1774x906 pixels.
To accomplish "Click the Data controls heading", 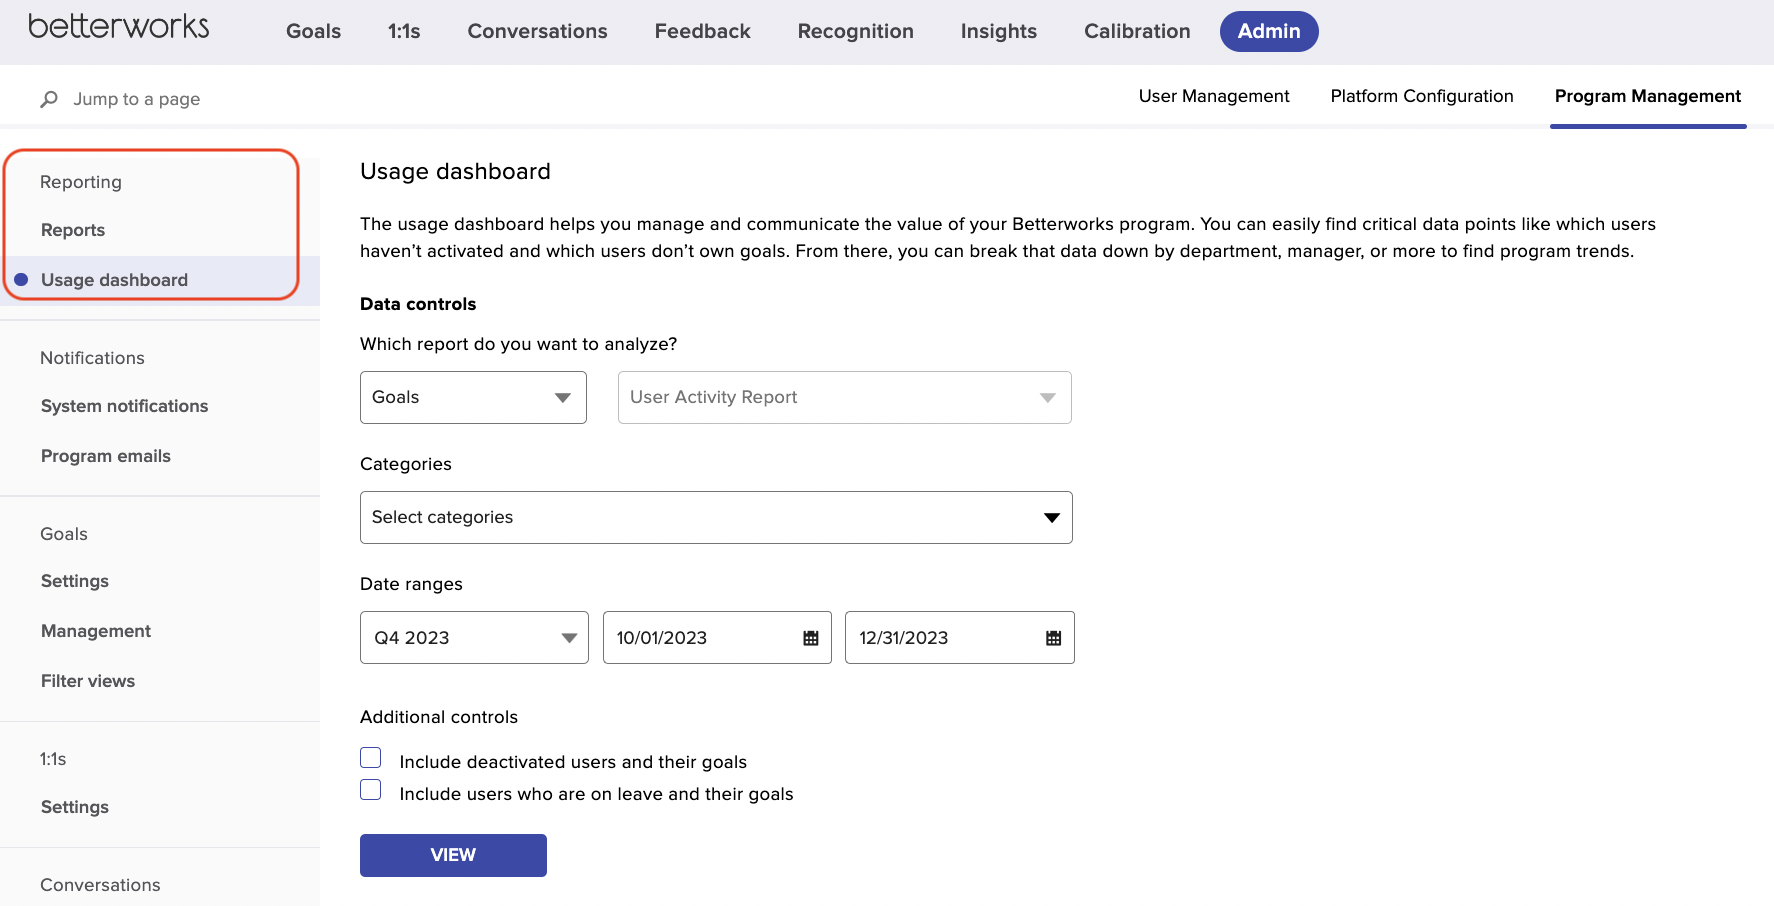I will (x=418, y=304).
